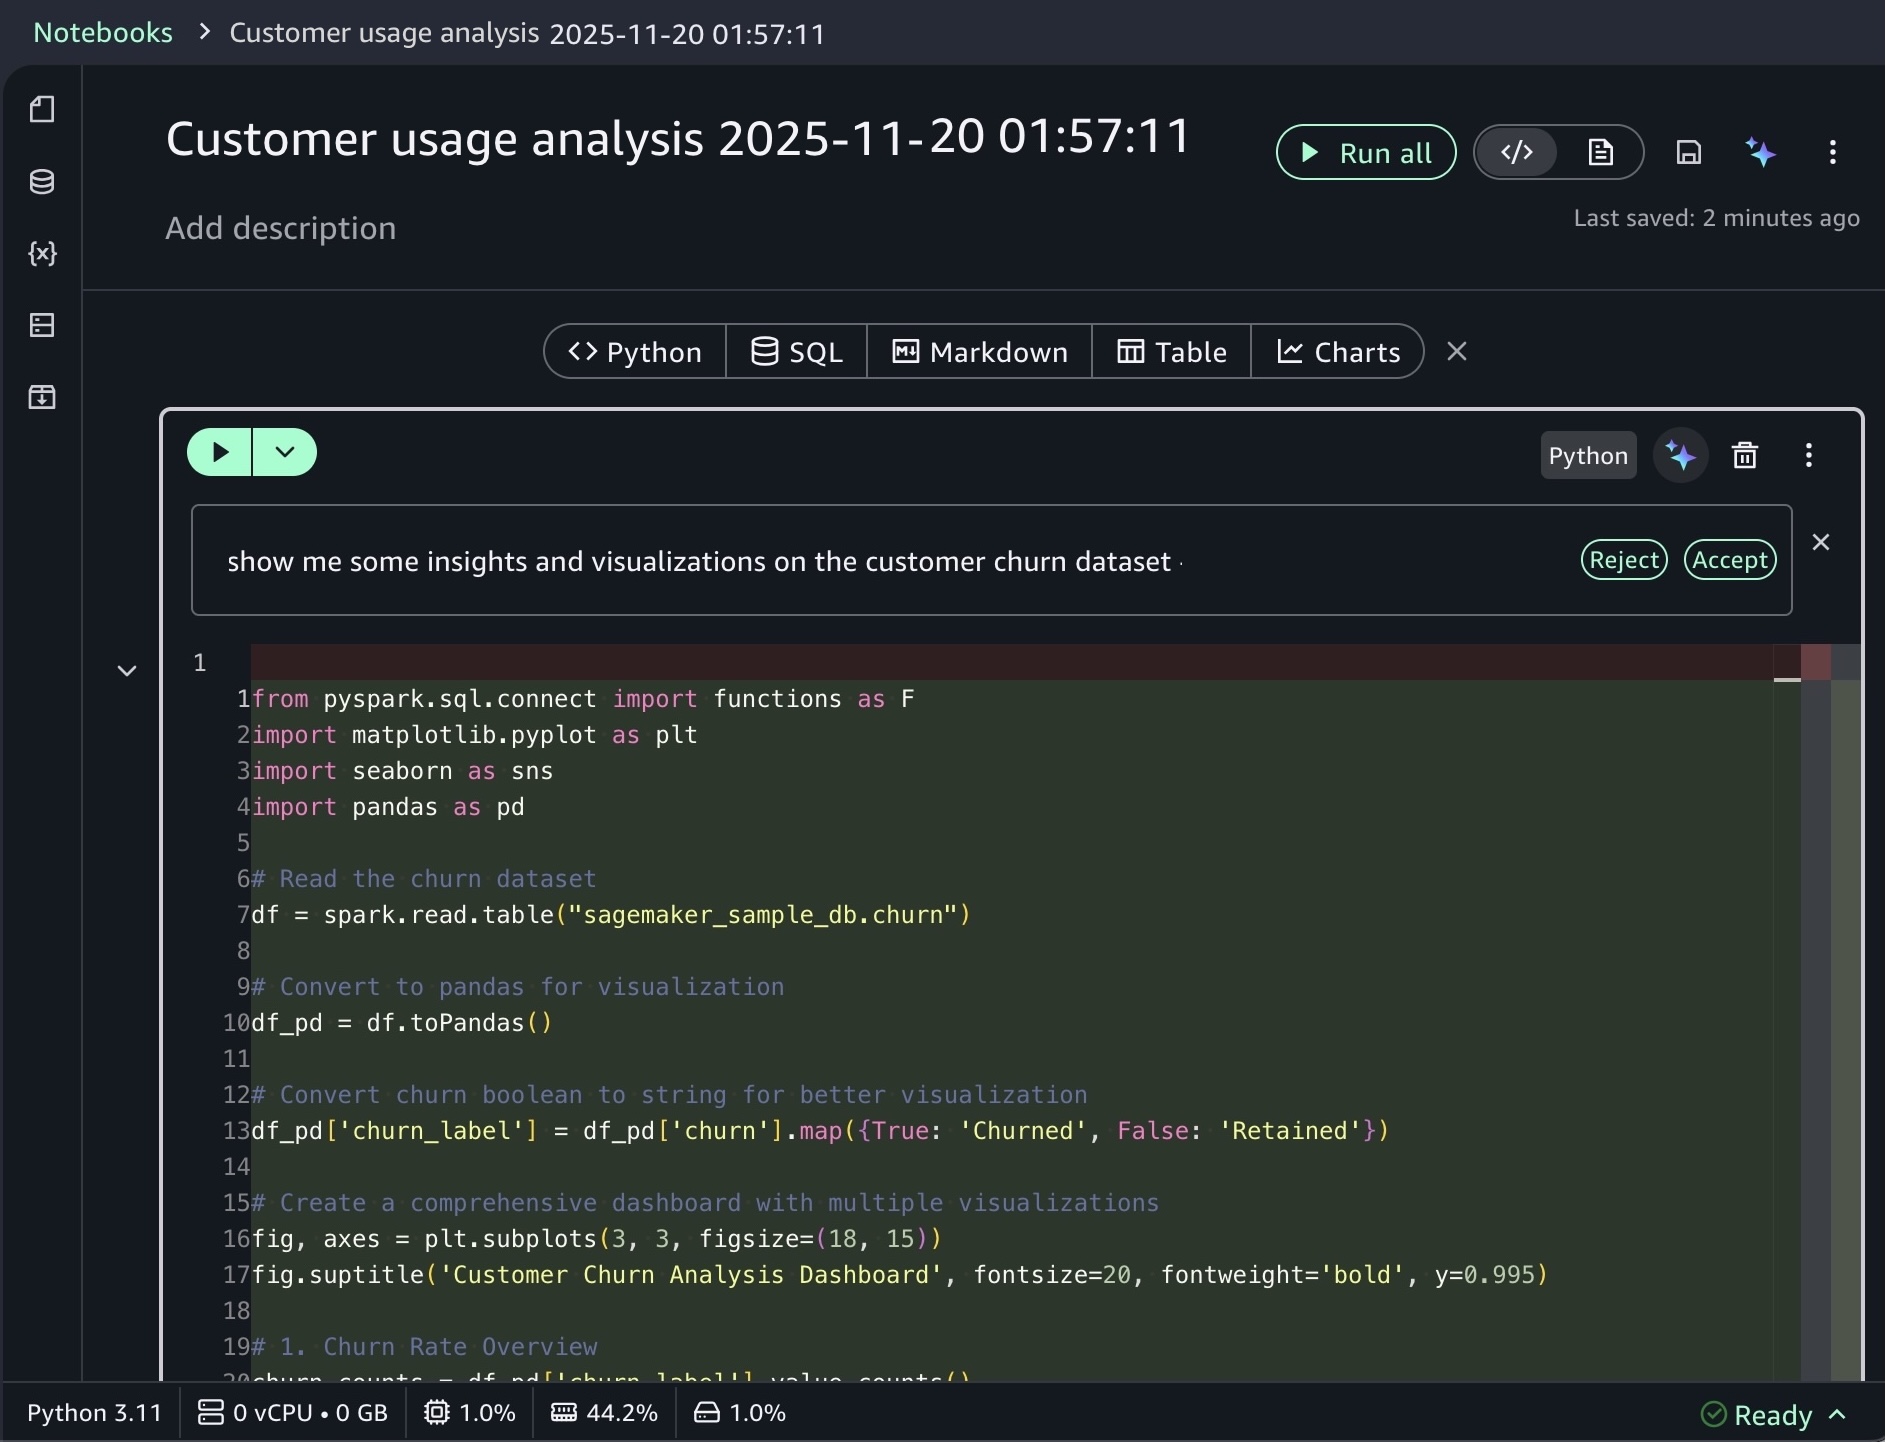
Task: Switch to document view toggle
Action: click(1600, 153)
